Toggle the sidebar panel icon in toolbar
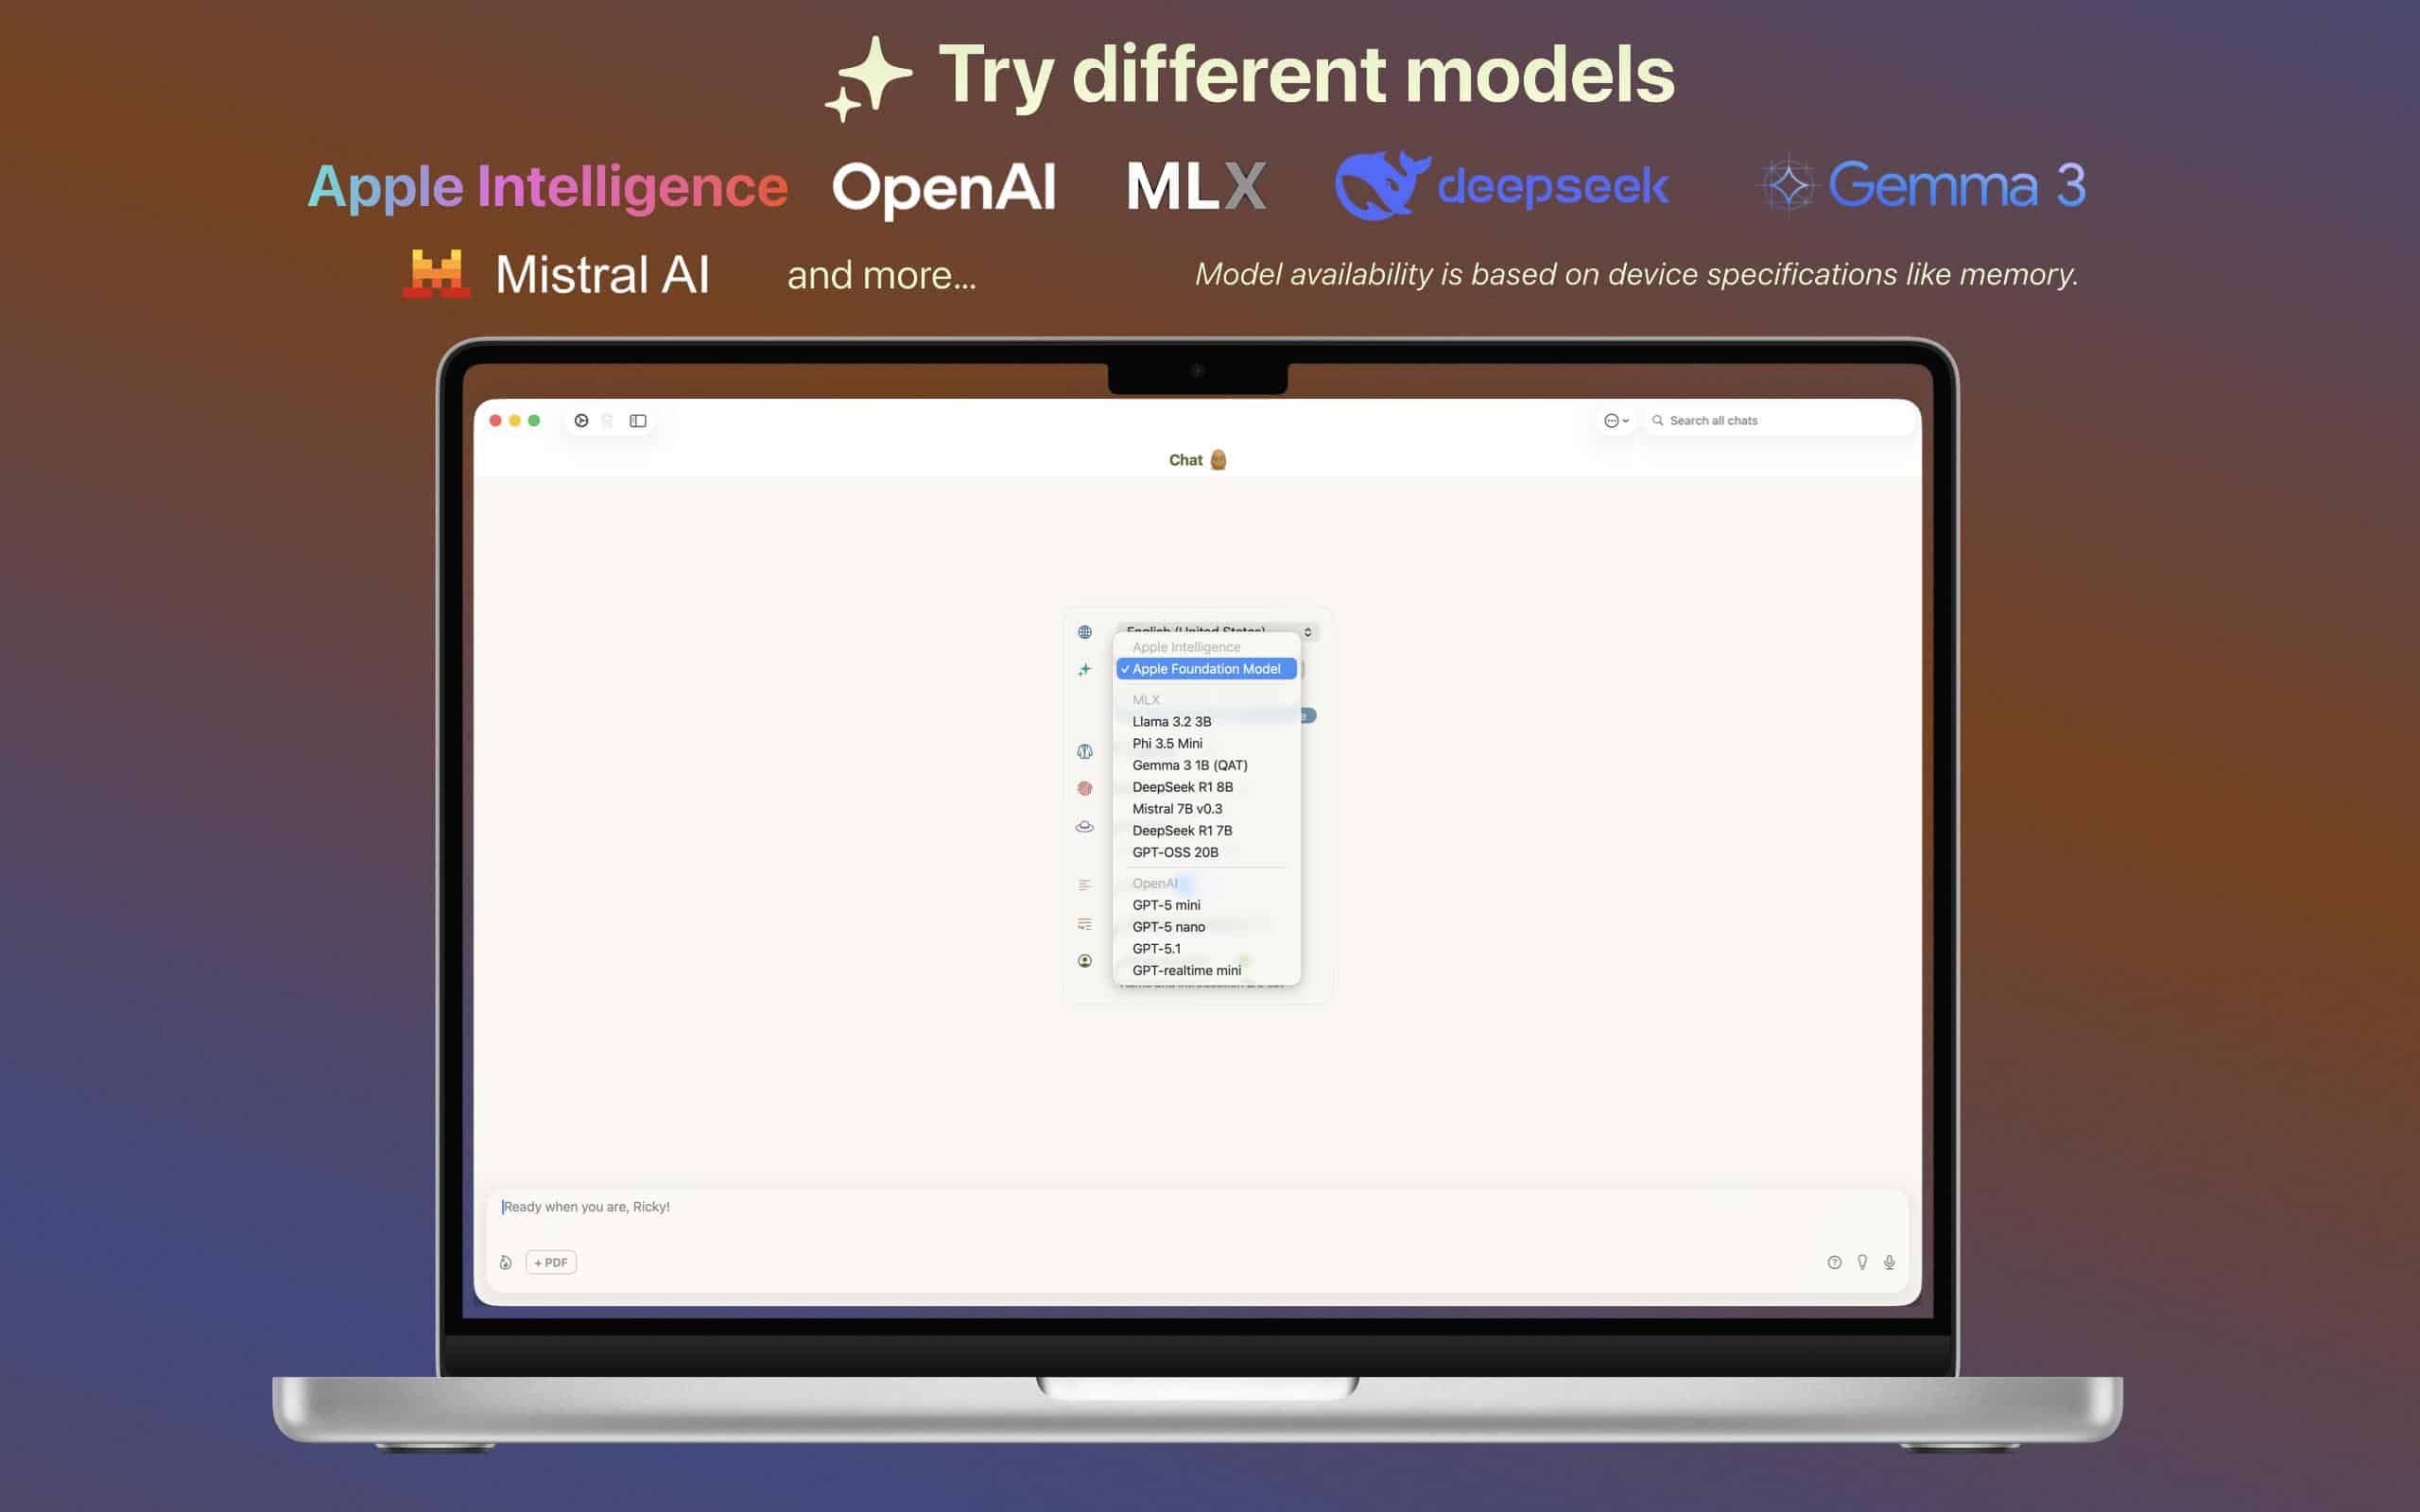This screenshot has width=2420, height=1512. tap(638, 421)
